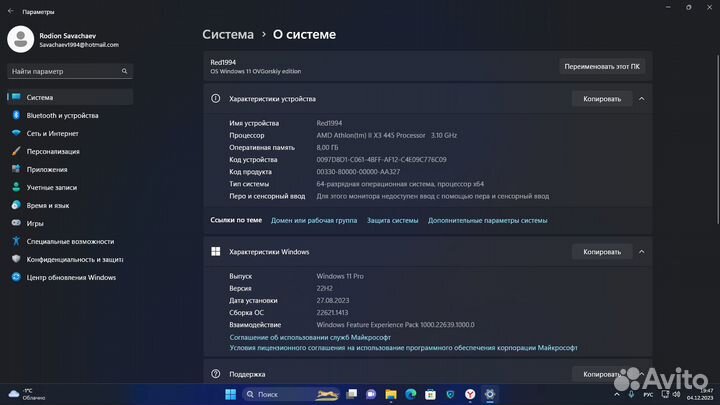Screen dimensions: 720x405
Task: Copy Поддержка info with Копировать button
Action: 602,374
